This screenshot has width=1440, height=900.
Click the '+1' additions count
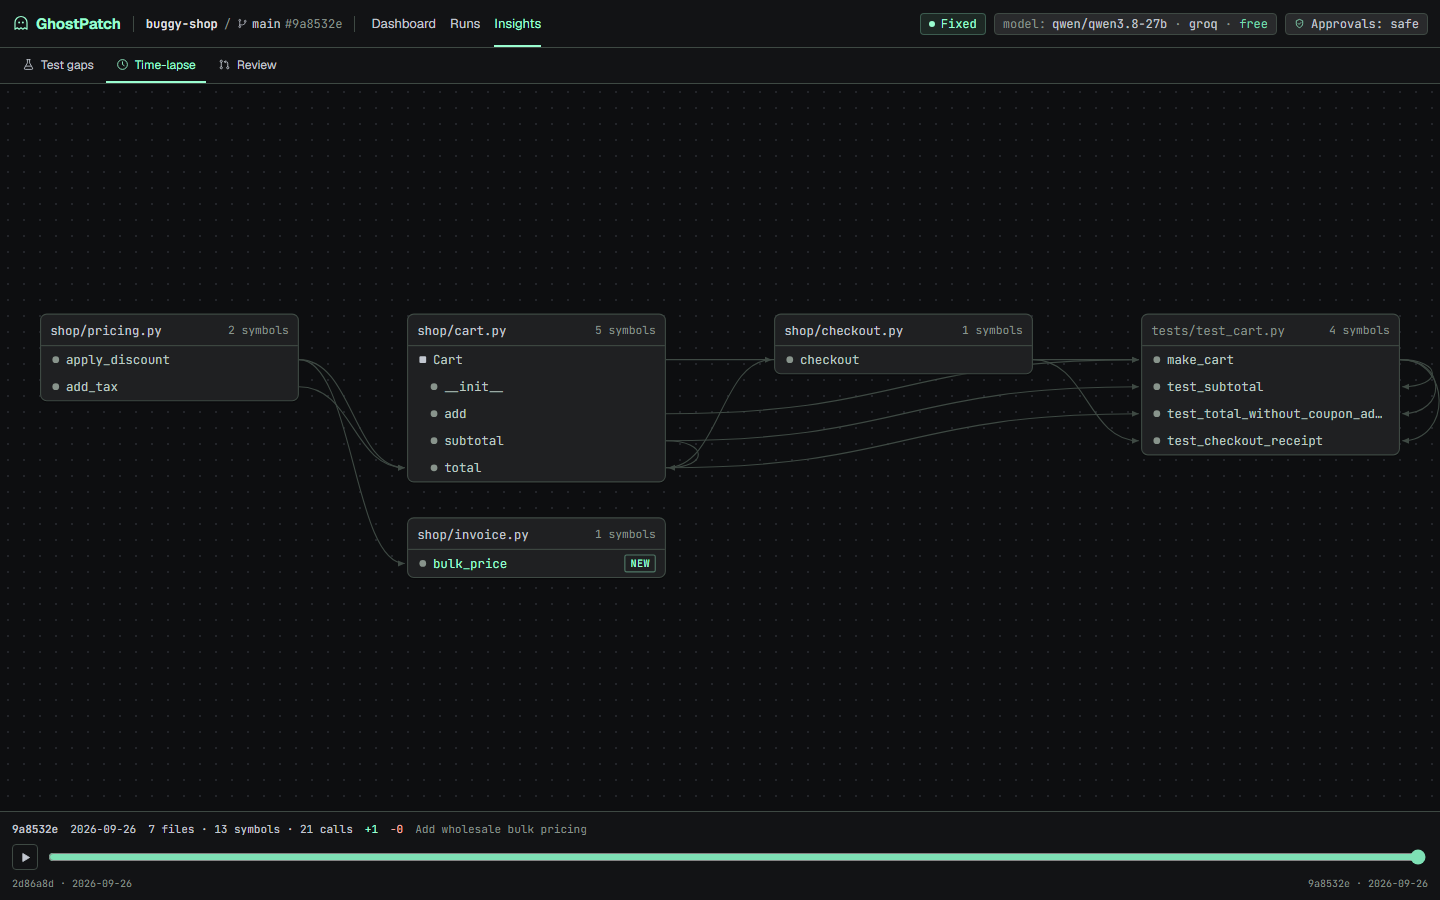coord(371,830)
